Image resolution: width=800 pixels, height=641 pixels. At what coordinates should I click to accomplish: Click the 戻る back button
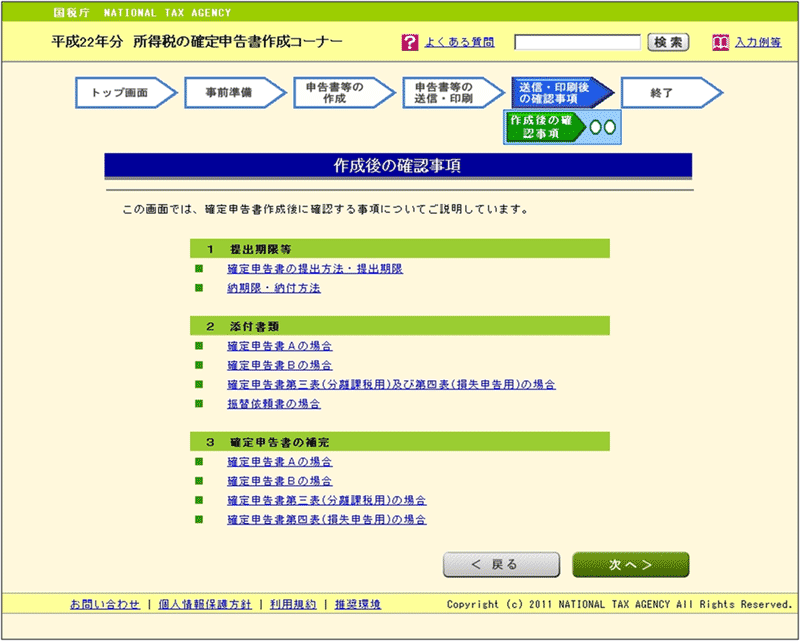pos(494,565)
